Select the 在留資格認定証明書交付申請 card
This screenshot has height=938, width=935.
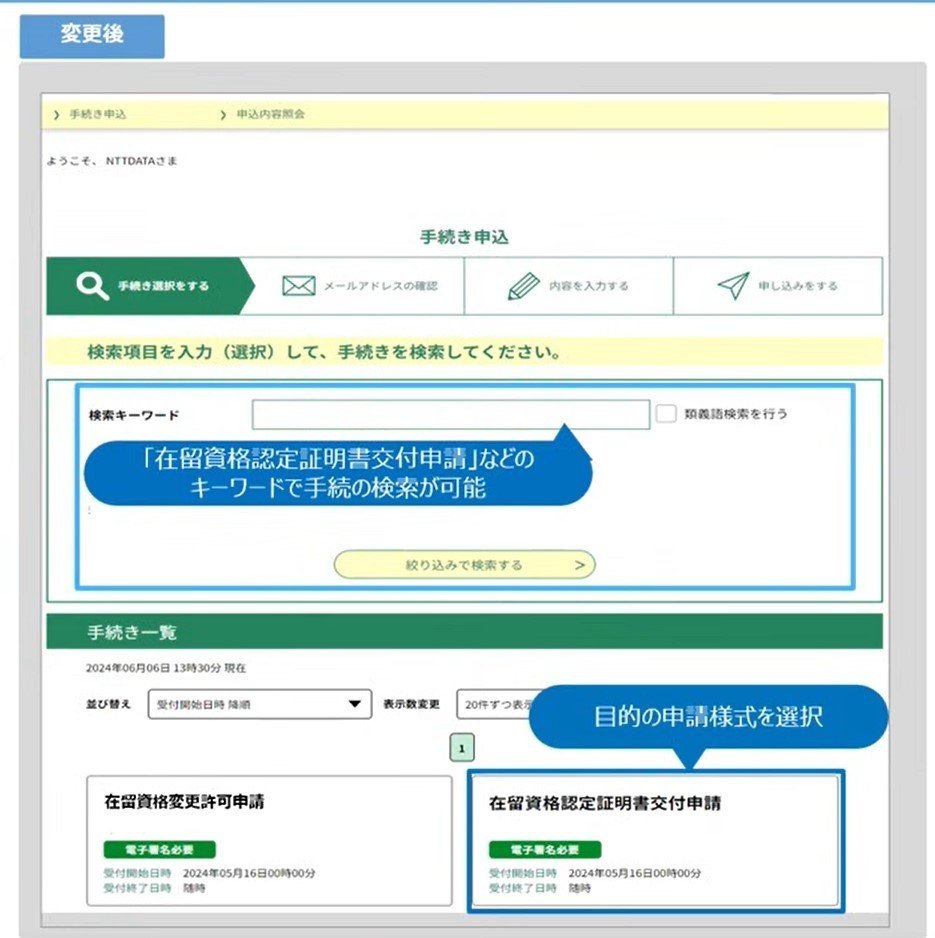tap(655, 839)
